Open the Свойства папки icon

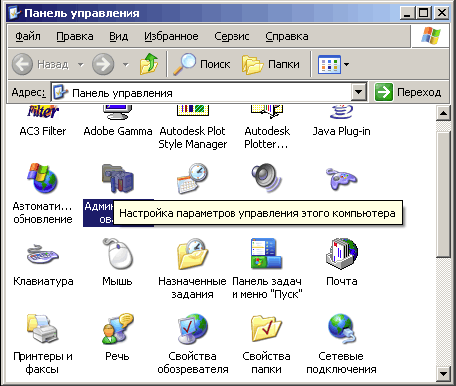click(267, 329)
